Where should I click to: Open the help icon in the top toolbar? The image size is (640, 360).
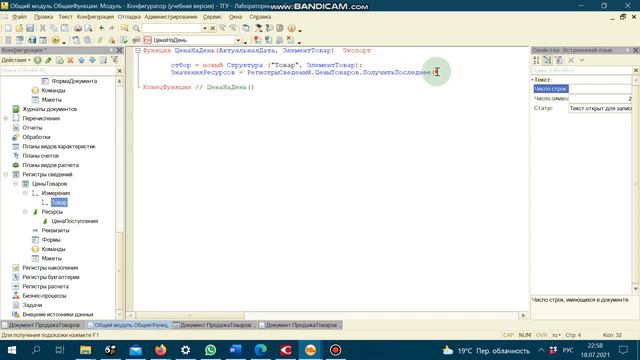(291, 28)
